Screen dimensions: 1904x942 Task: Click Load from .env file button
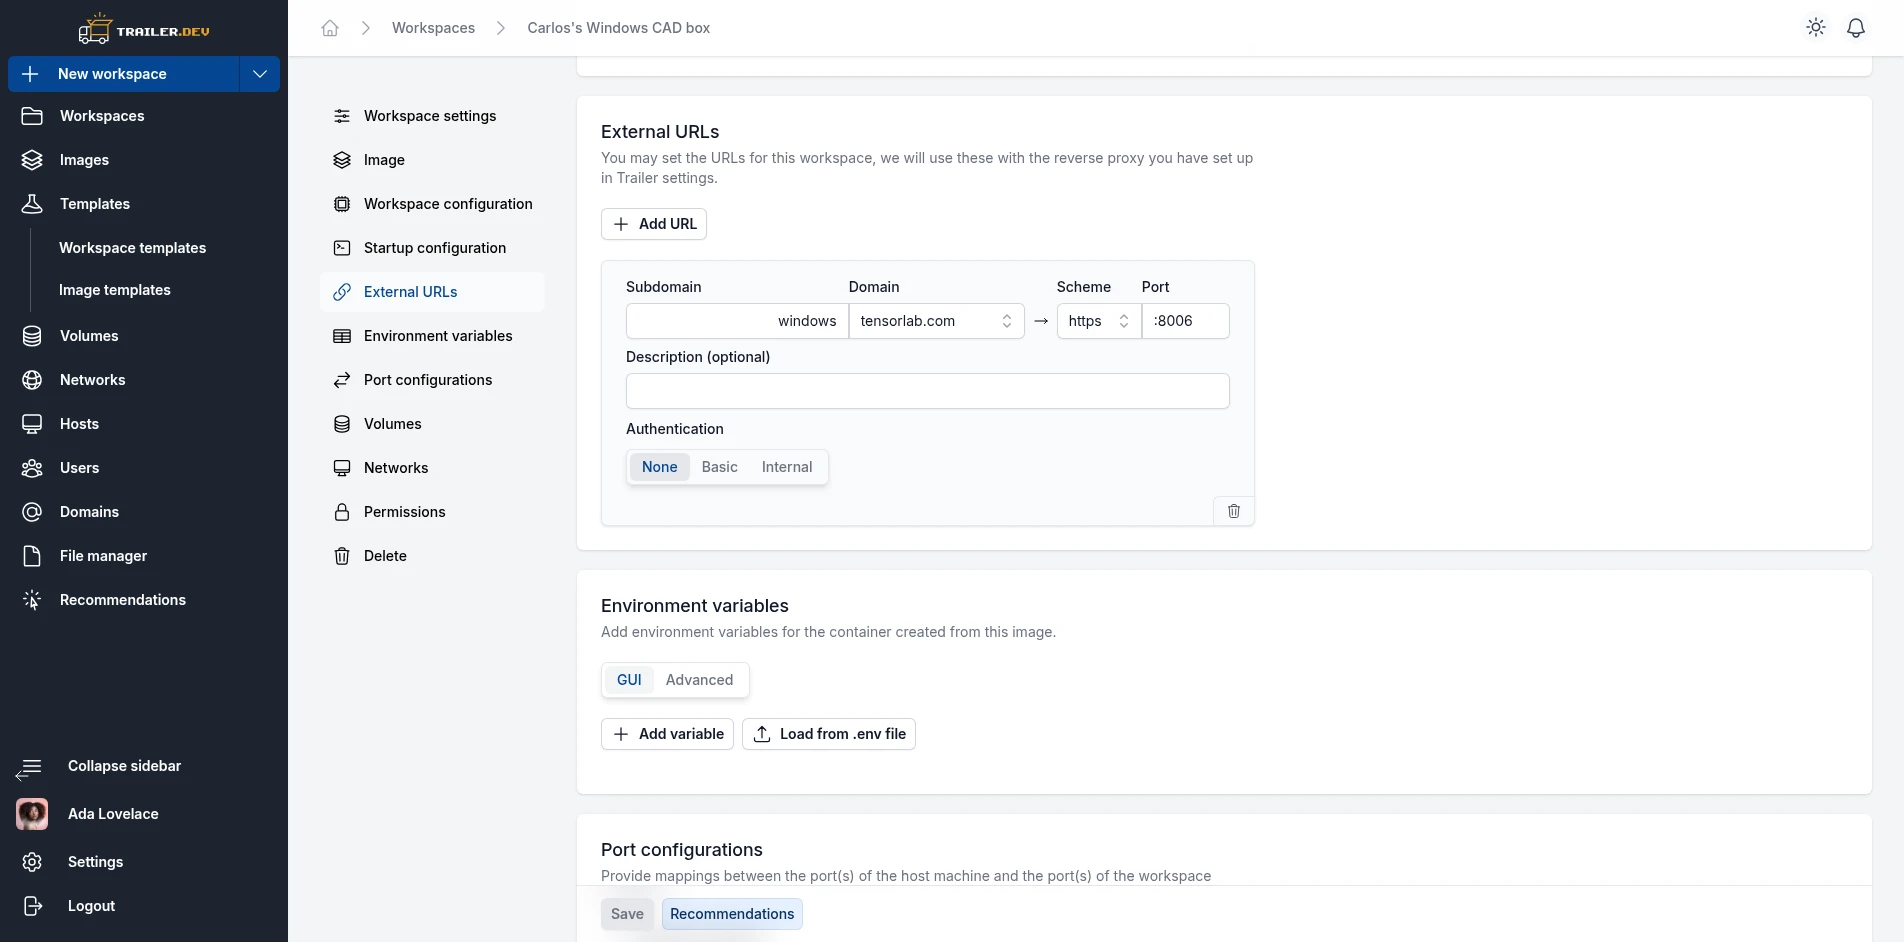click(829, 734)
